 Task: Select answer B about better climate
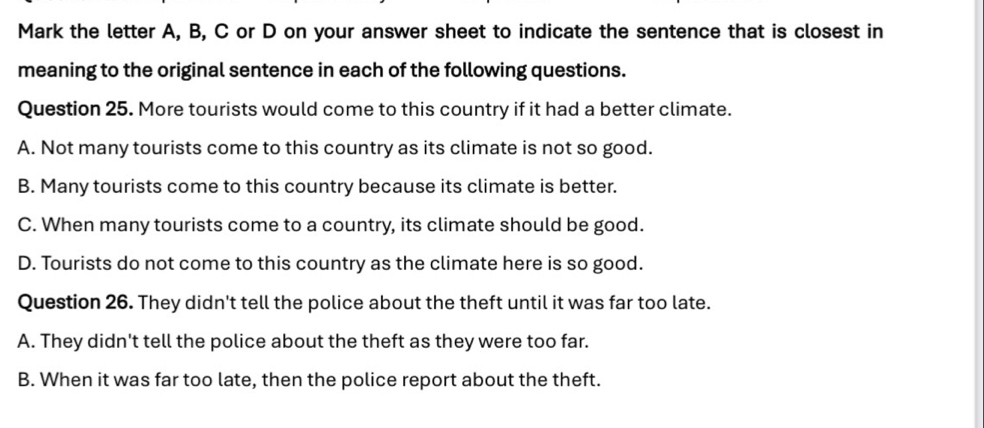click(x=318, y=187)
